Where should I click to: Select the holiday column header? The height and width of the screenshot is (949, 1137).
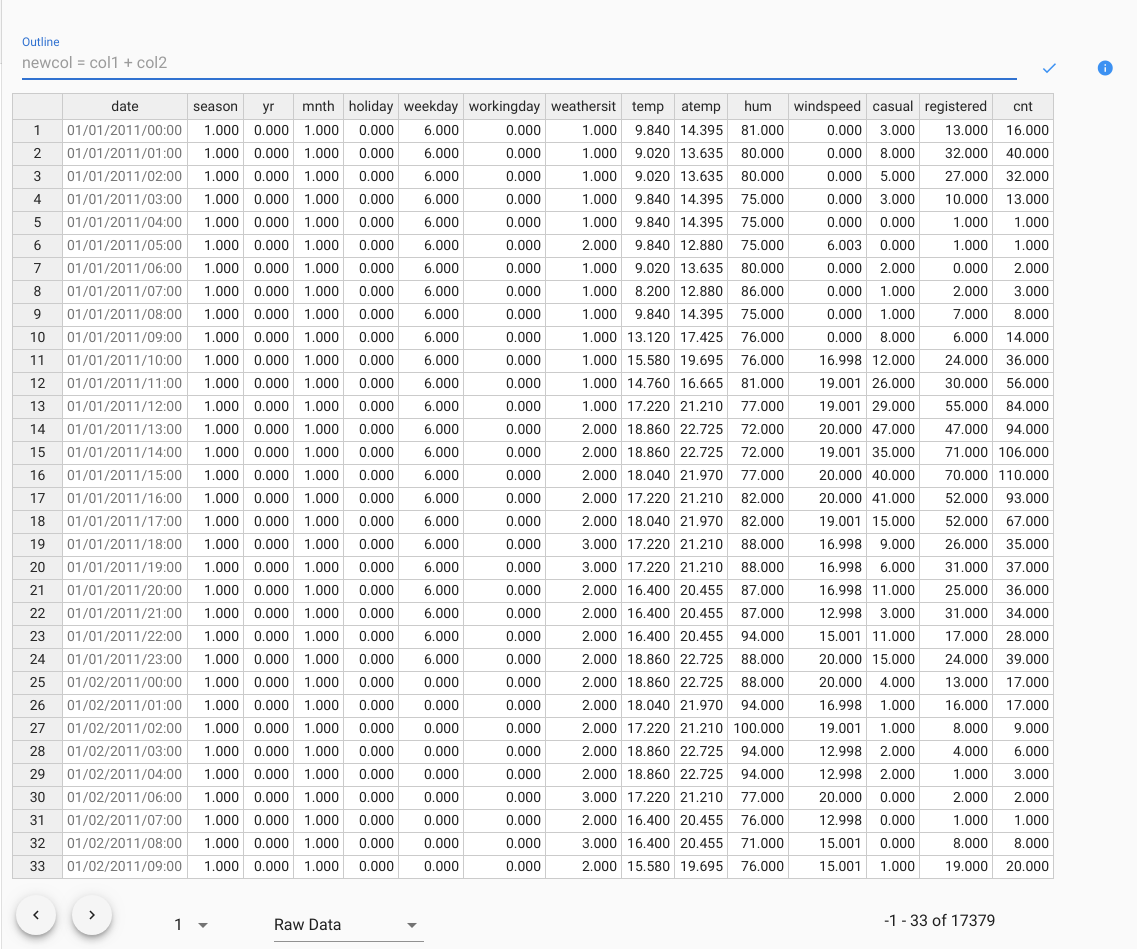click(x=371, y=107)
